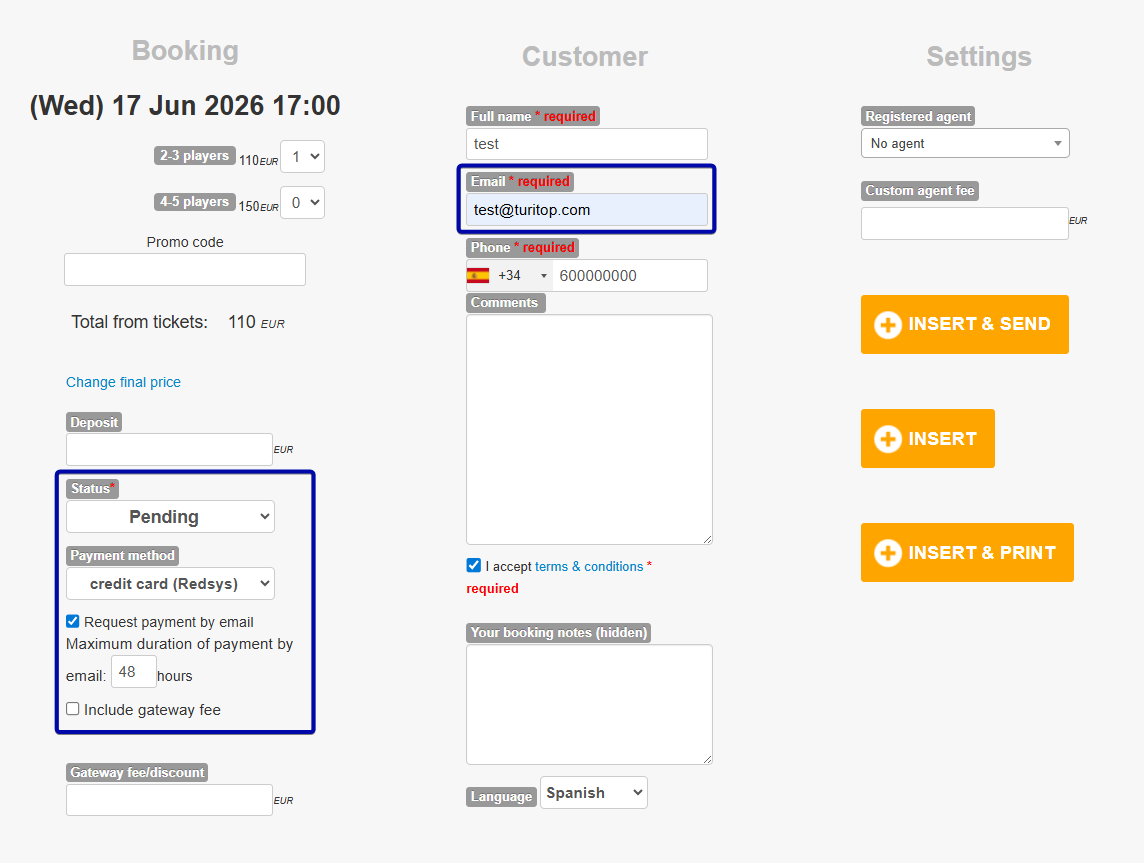Click the Email field with test@turitop.com

[x=587, y=209]
